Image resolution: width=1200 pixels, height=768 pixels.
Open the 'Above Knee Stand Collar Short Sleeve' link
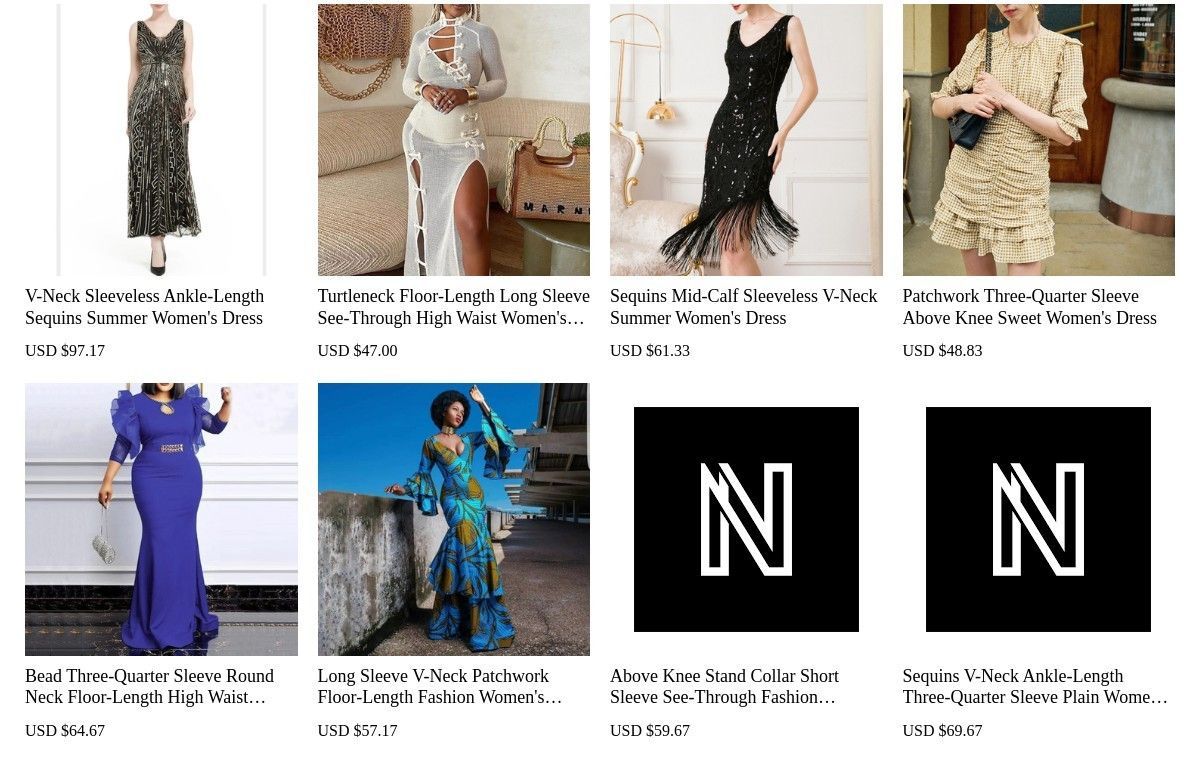point(725,687)
